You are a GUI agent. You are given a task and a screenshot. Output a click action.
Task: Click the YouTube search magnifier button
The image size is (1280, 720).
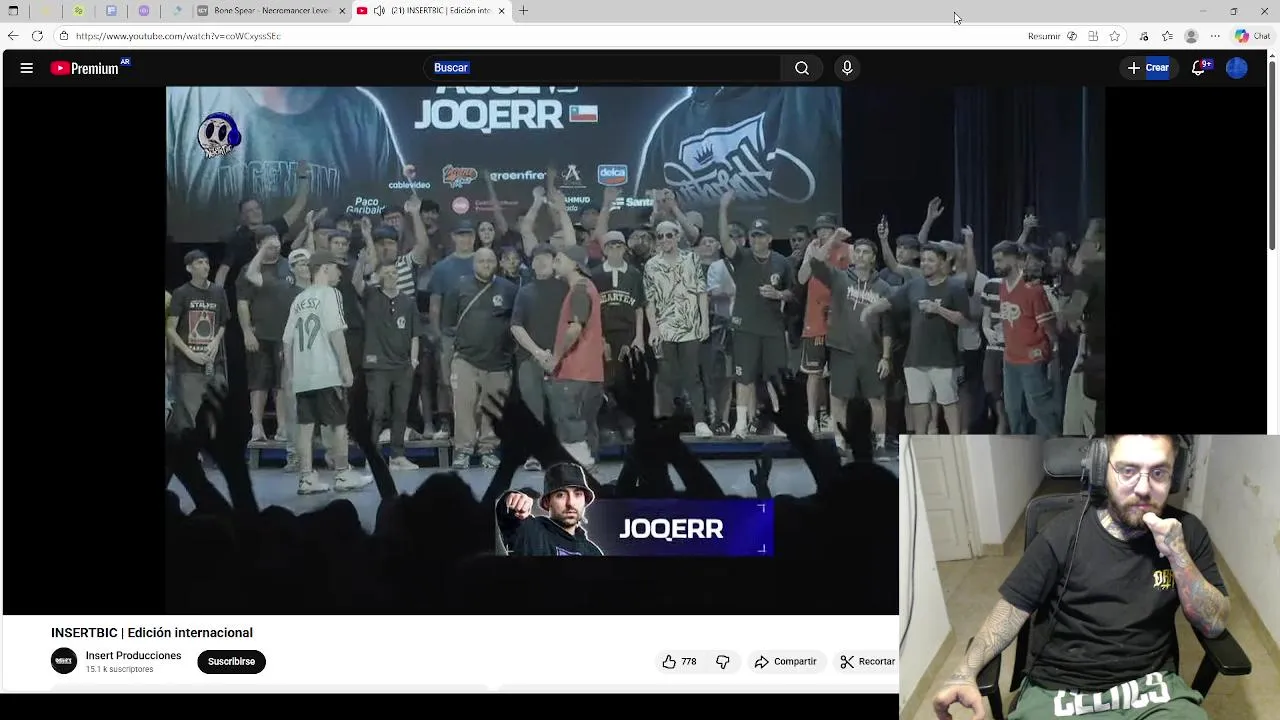point(802,68)
